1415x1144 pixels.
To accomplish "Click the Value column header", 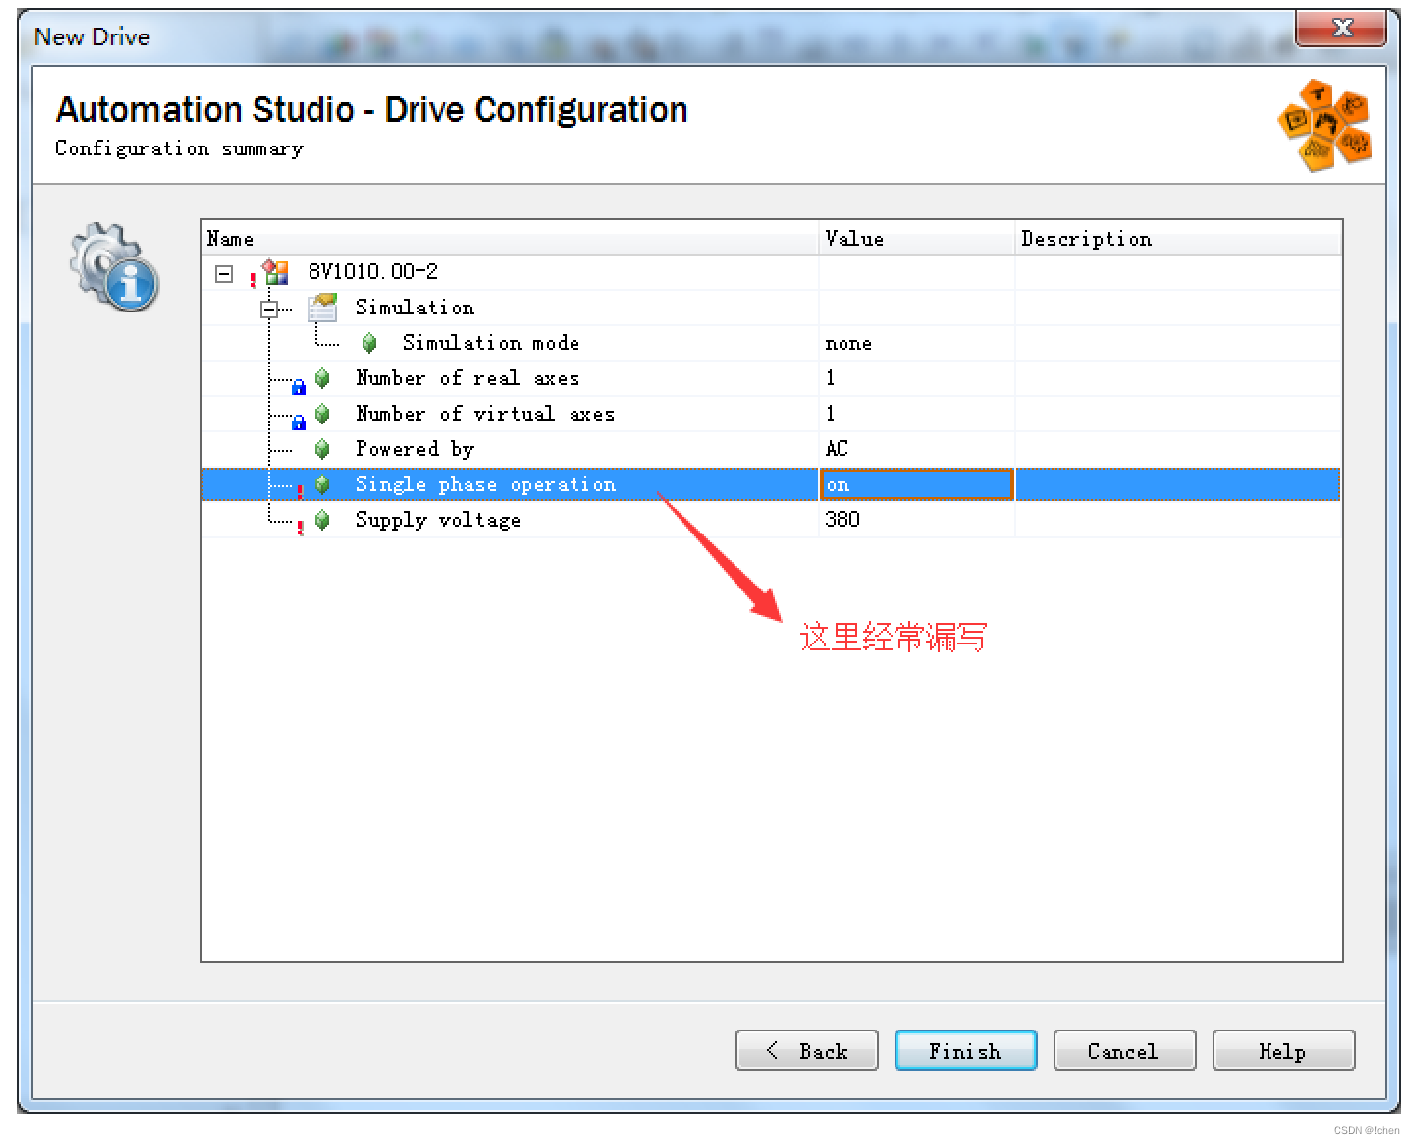I will point(917,239).
